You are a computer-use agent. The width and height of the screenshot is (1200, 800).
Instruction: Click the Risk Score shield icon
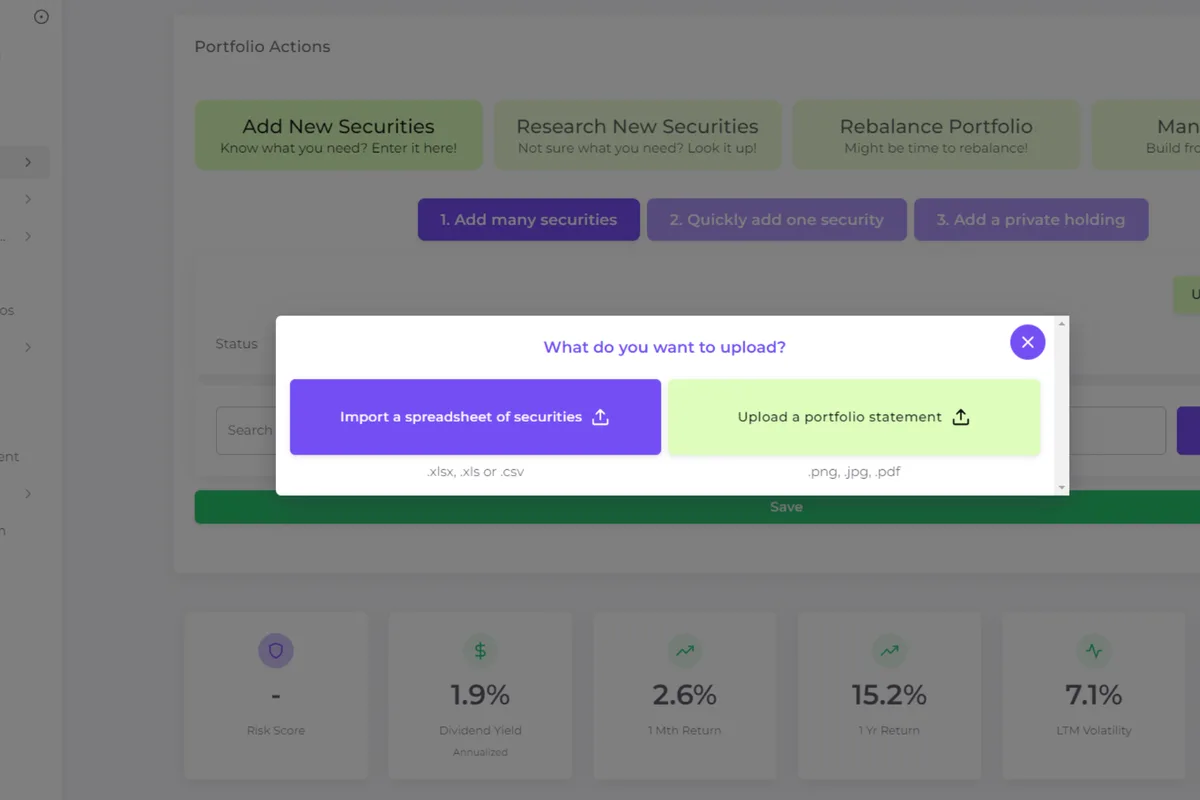click(x=276, y=650)
